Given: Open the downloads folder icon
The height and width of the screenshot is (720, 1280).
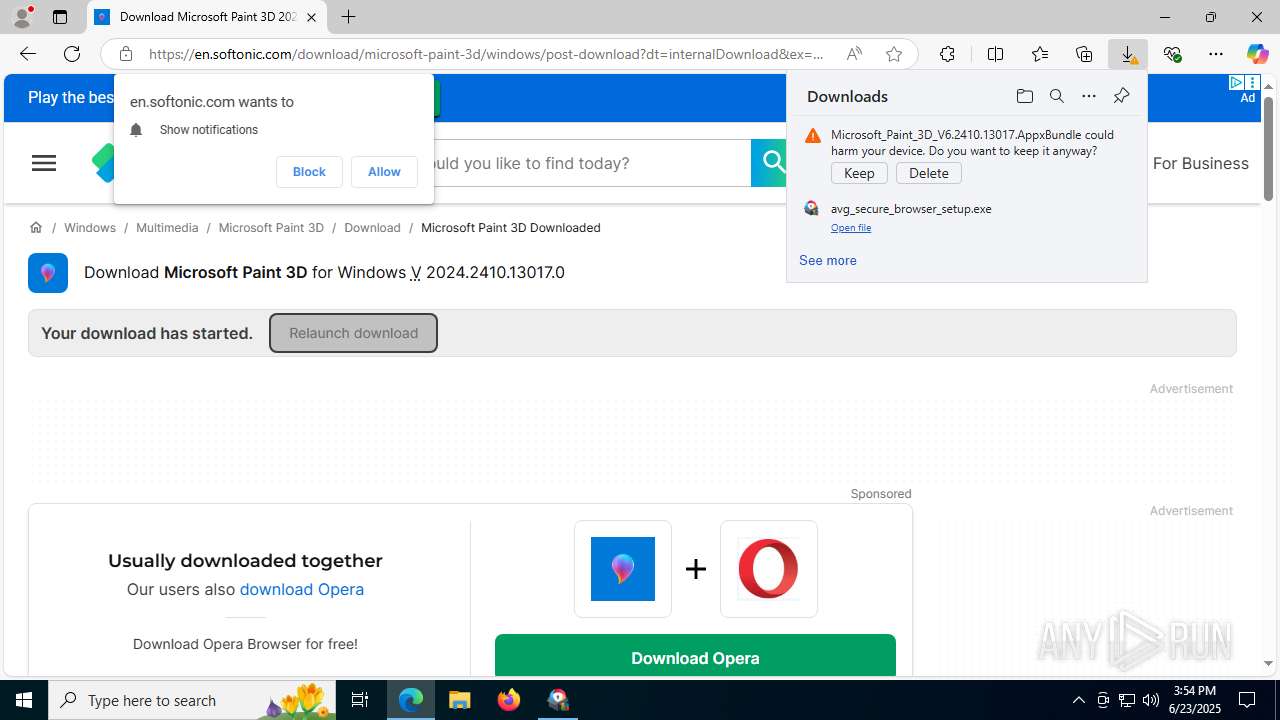Looking at the screenshot, I should click(x=1024, y=96).
